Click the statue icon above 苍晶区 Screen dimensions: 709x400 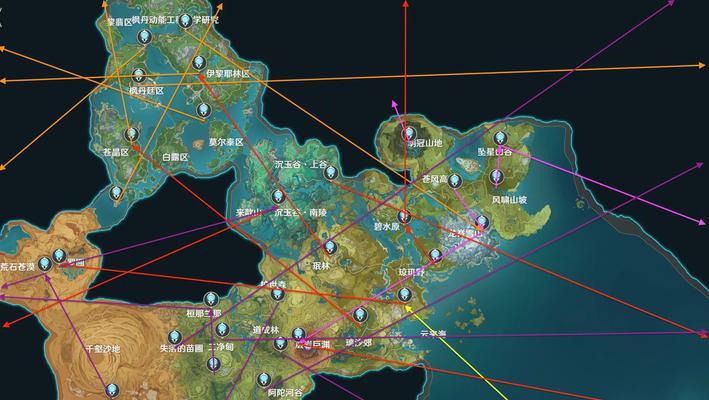132,134
